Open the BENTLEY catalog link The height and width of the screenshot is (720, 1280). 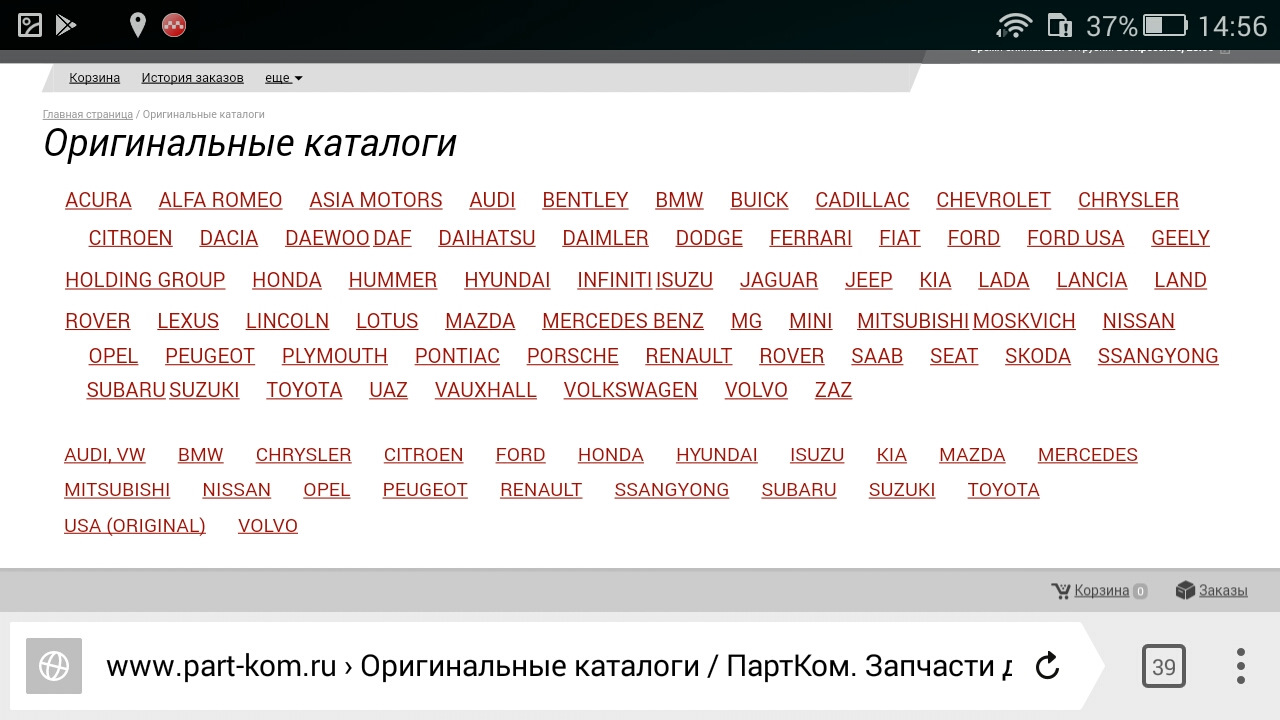click(585, 200)
